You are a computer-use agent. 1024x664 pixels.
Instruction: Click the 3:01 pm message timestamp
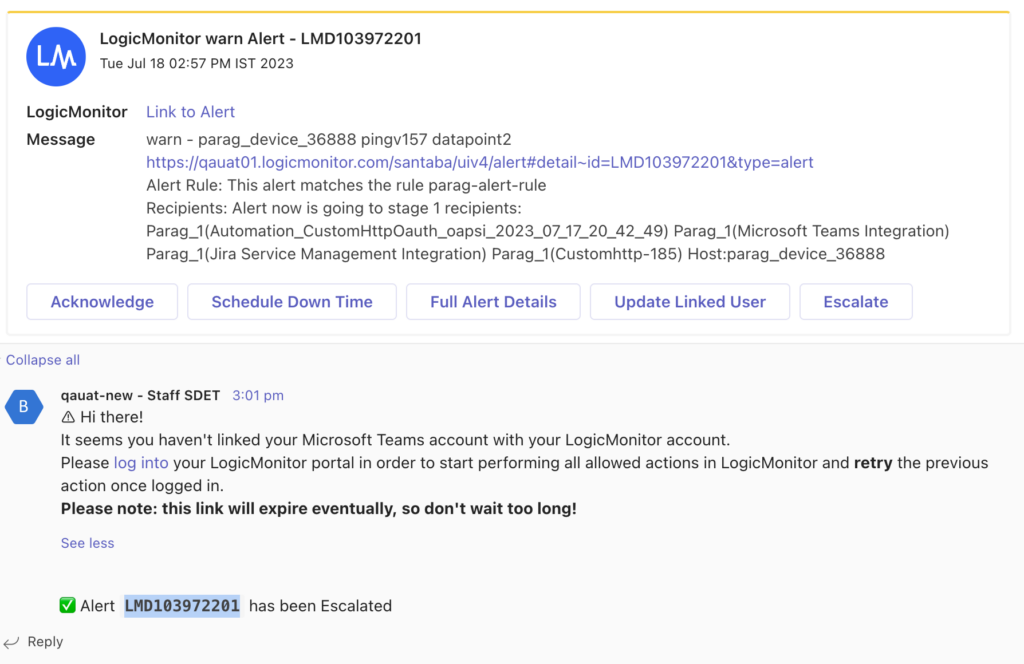pyautogui.click(x=258, y=396)
